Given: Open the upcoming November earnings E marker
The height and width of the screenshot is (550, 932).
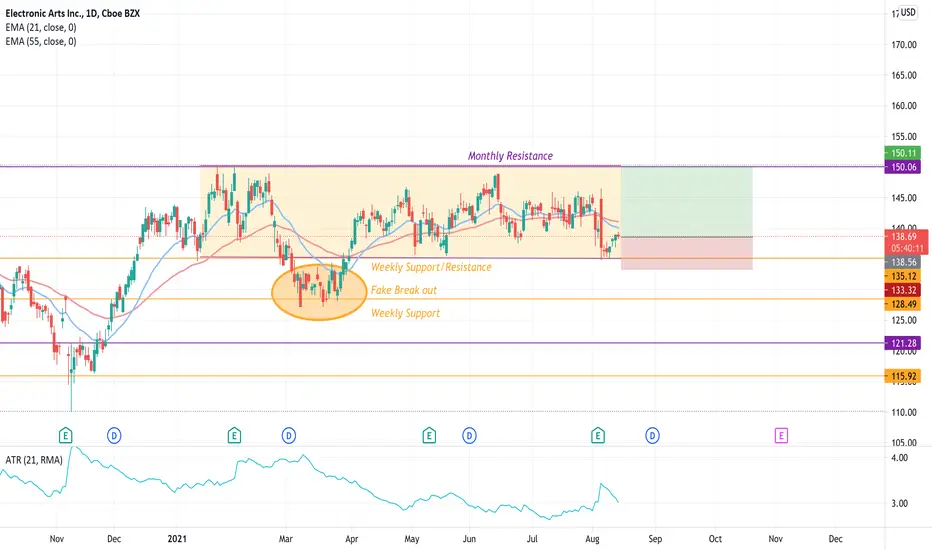Looking at the screenshot, I should 781,436.
